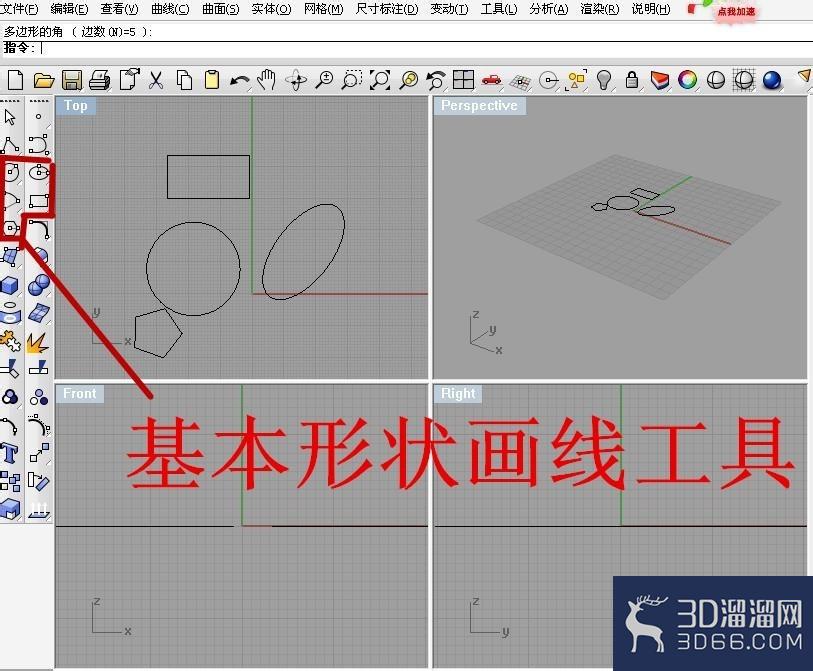Image resolution: width=813 pixels, height=671 pixels.
Task: Click the Select objects shapes icon
Action: [x=576, y=80]
